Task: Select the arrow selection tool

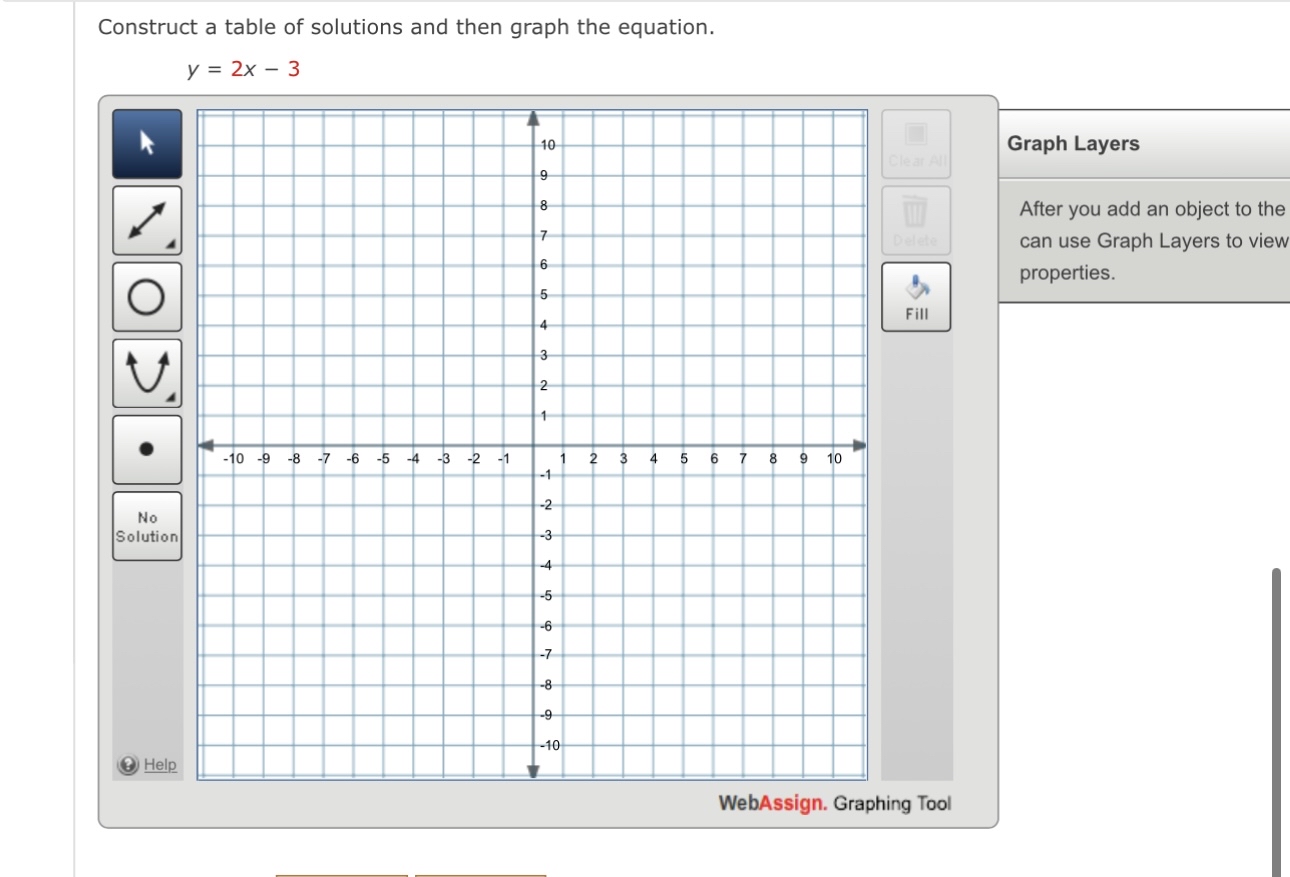Action: [x=146, y=142]
